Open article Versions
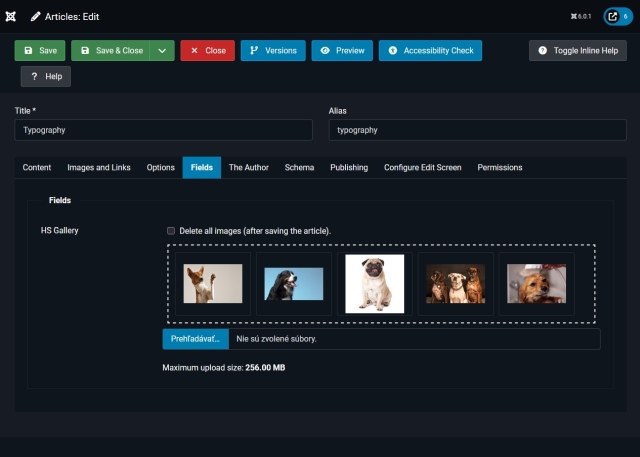This screenshot has width=640, height=457. coord(272,50)
